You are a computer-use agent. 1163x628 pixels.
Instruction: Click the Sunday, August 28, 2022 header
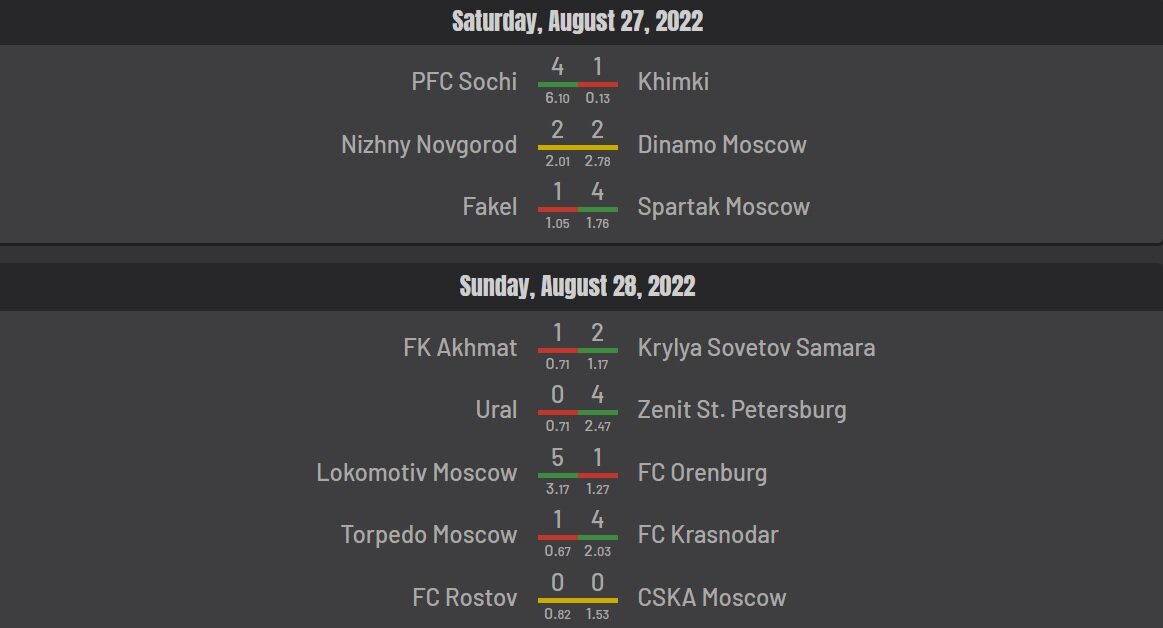578,286
